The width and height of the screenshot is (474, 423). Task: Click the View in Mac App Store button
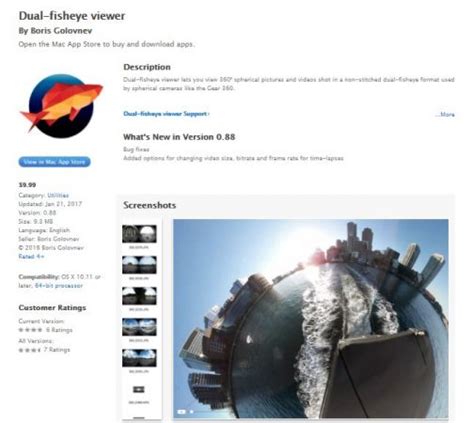point(54,162)
